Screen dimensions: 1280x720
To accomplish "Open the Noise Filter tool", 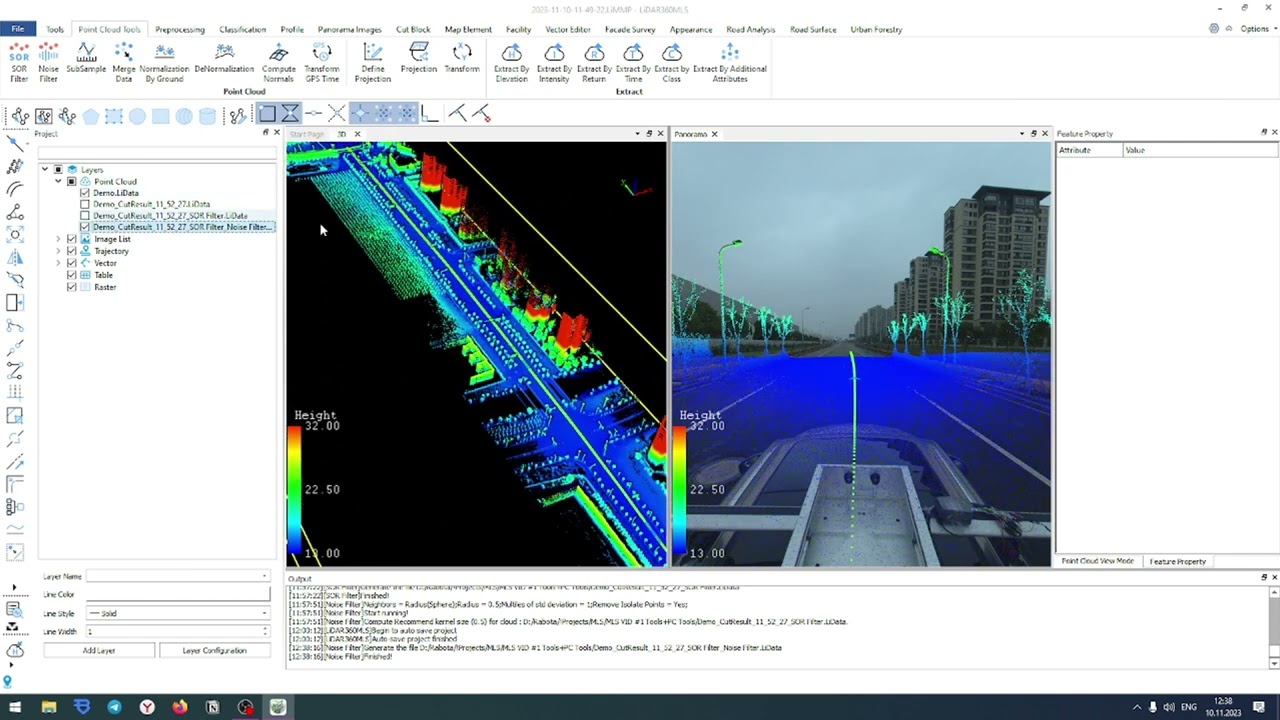I will (x=48, y=62).
